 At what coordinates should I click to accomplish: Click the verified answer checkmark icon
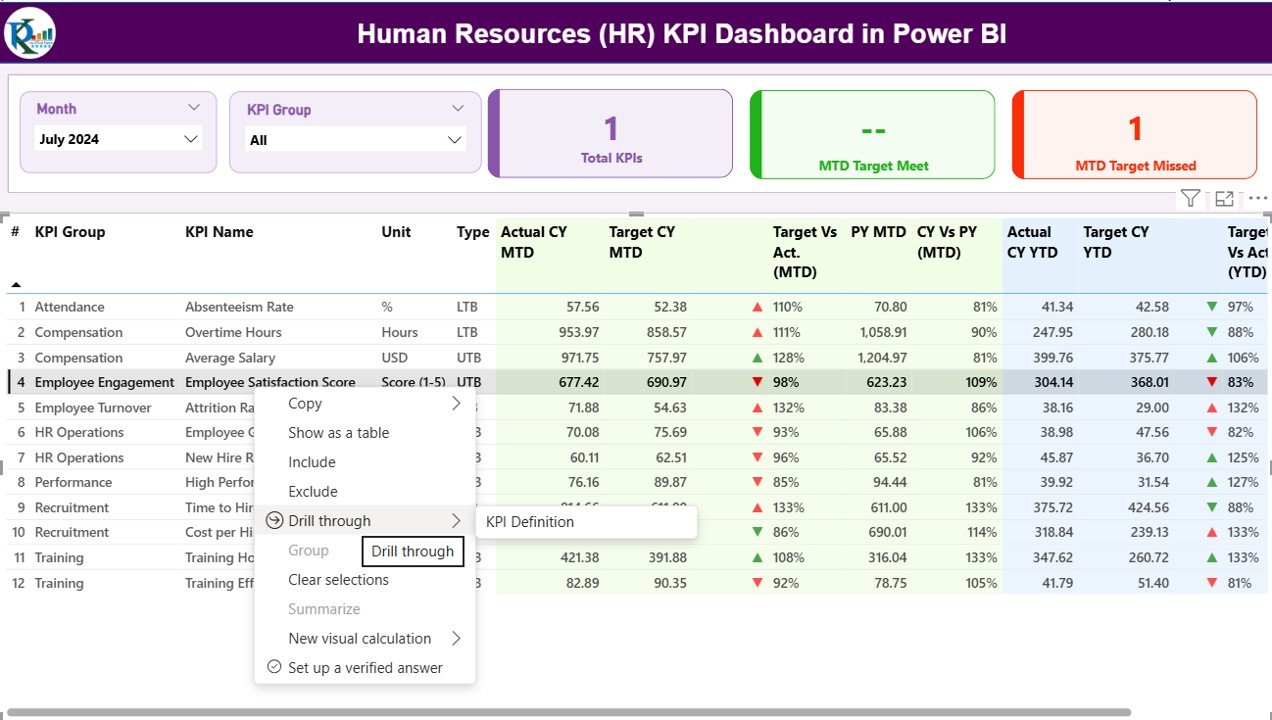[x=274, y=667]
